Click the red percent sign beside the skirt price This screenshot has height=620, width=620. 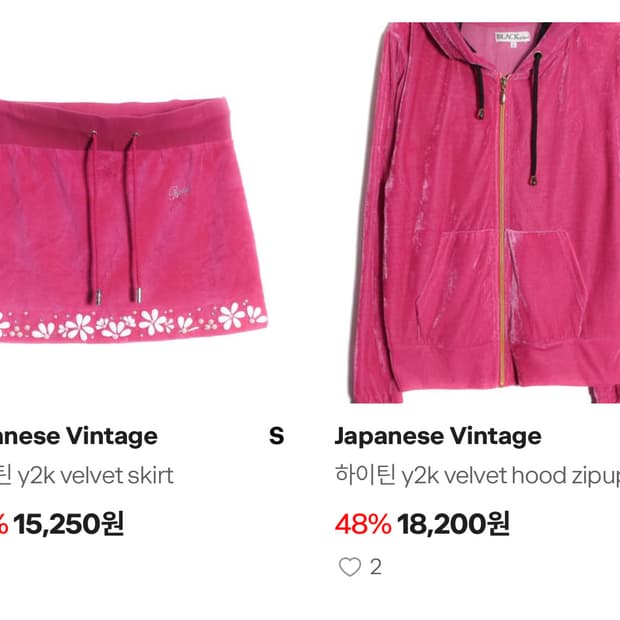pyautogui.click(x=3, y=524)
